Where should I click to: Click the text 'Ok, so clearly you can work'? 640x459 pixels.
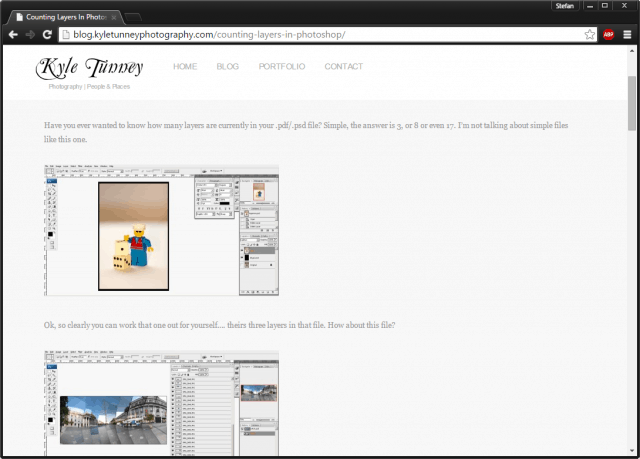click(x=219, y=325)
